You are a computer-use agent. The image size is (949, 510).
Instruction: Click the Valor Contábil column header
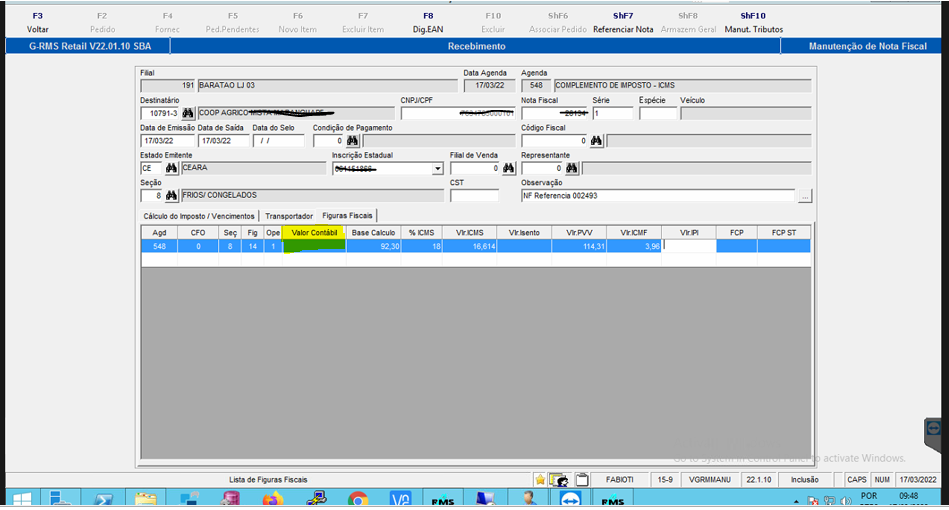click(314, 233)
